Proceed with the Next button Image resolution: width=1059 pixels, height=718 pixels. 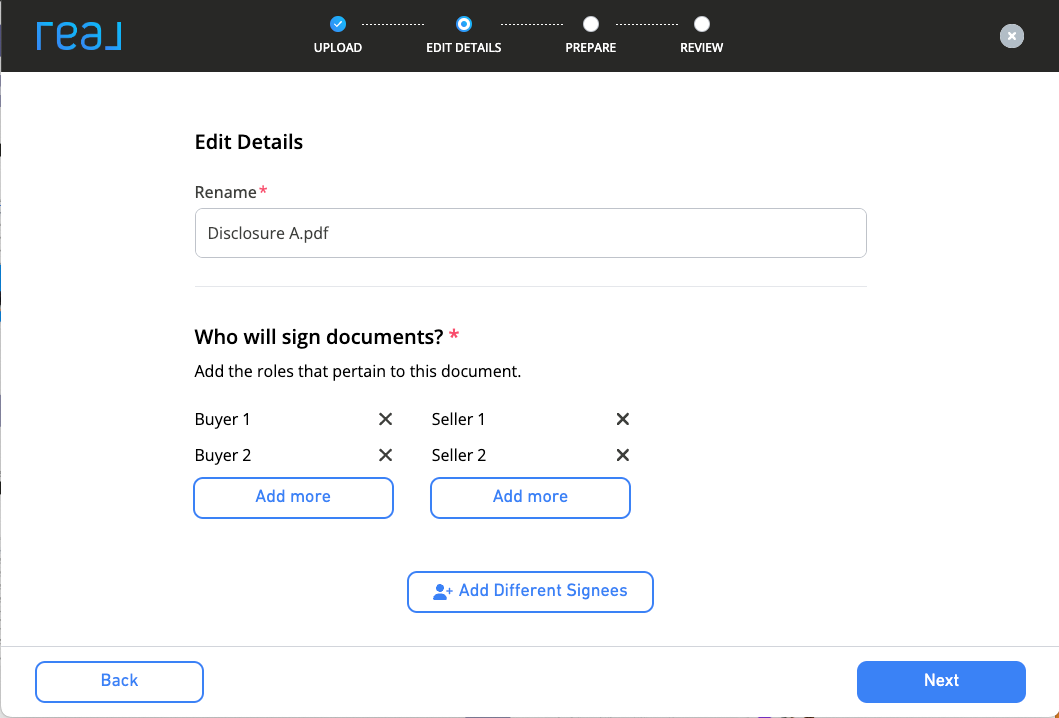pos(941,682)
